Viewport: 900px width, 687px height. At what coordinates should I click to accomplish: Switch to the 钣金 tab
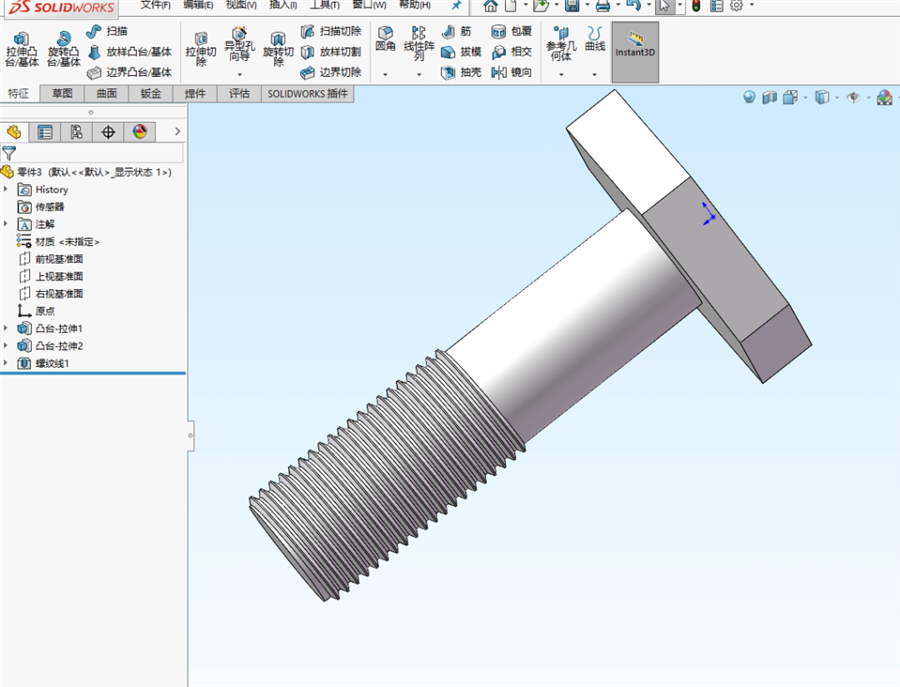click(150, 94)
